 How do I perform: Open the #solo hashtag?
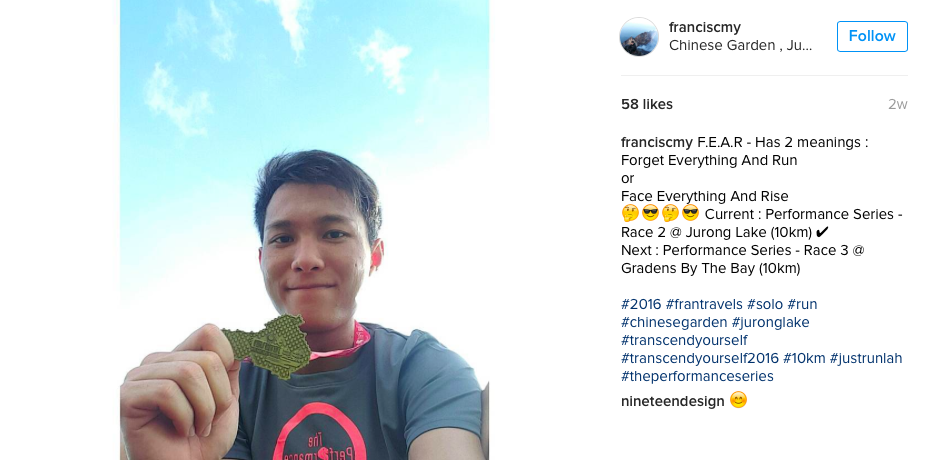(x=765, y=304)
